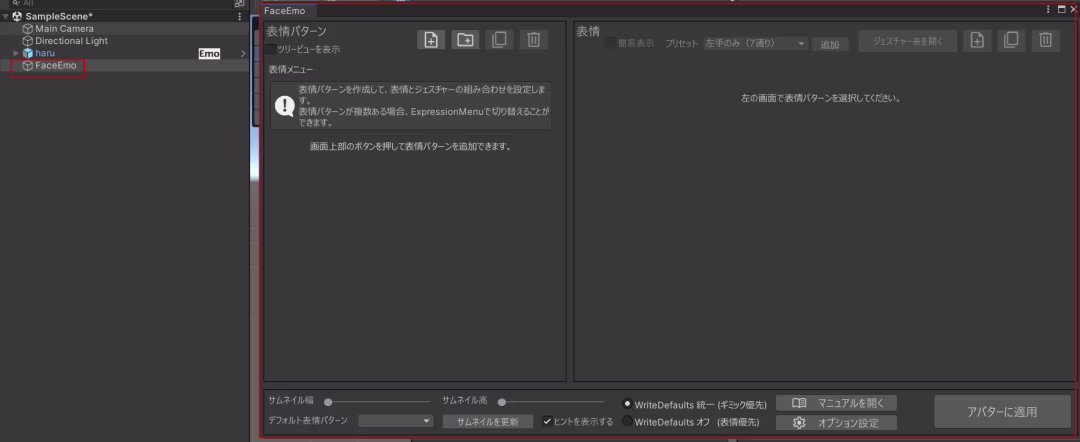The image size is (1080, 442).
Task: Open the option settings button
Action: click(x=836, y=423)
